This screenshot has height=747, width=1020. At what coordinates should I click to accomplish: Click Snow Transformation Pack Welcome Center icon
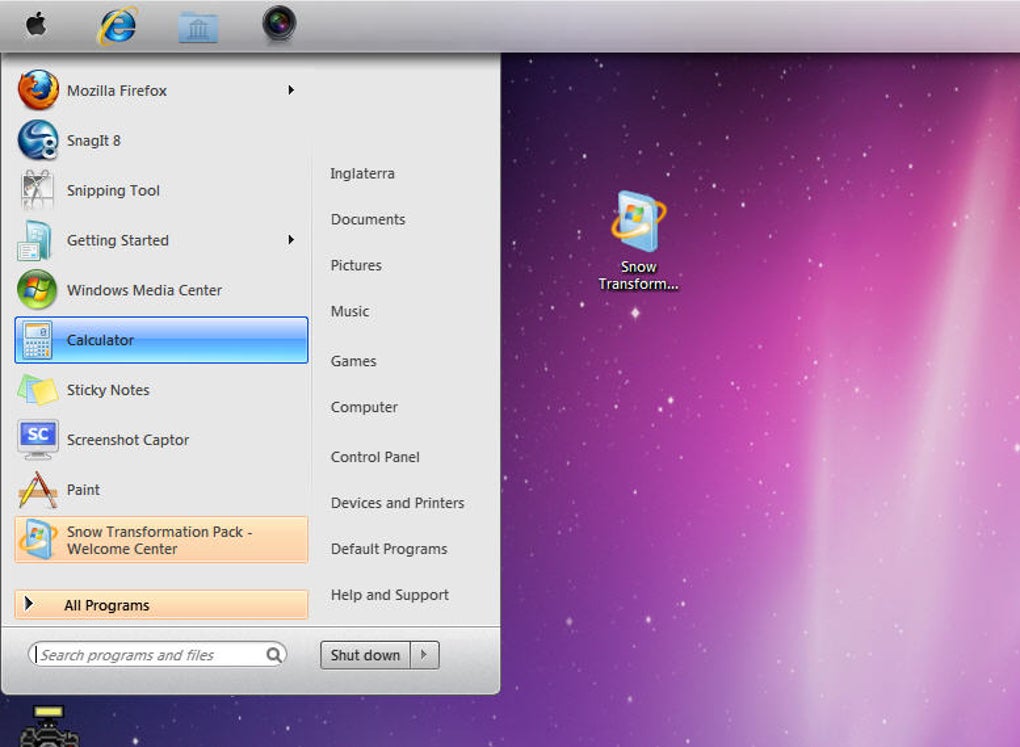click(37, 539)
